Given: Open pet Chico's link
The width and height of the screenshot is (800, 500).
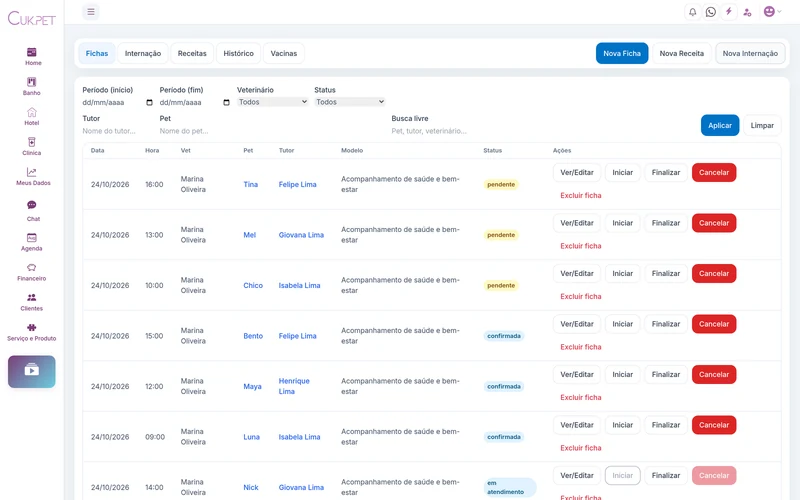Looking at the screenshot, I should point(253,285).
